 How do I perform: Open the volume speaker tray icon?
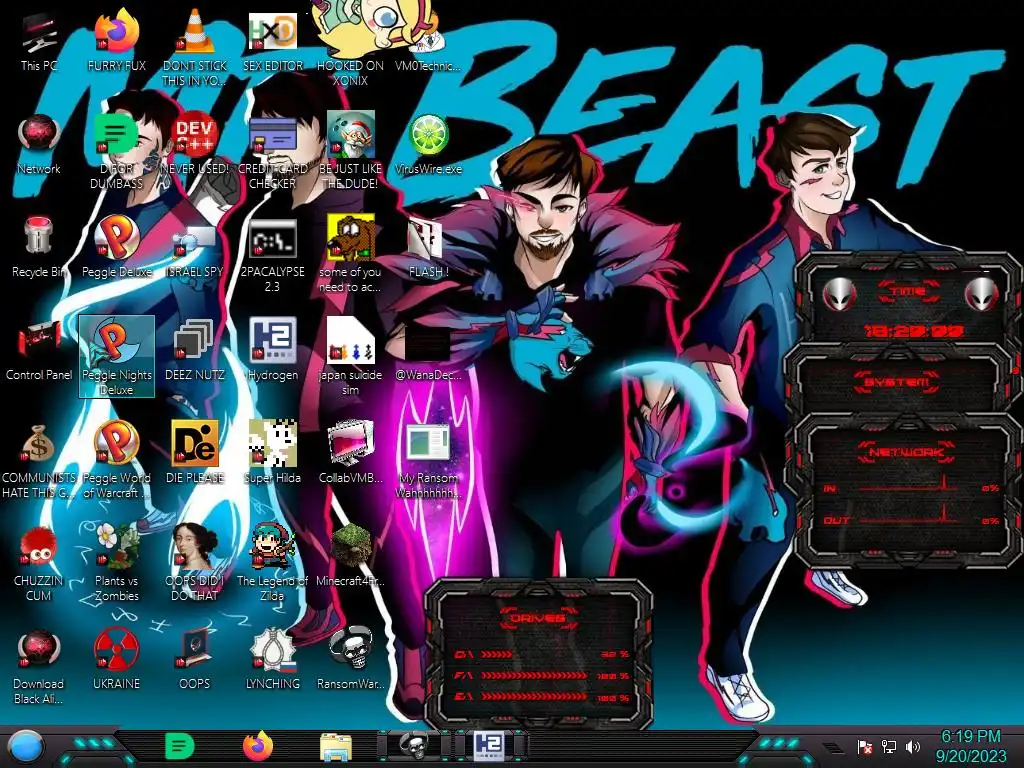[x=913, y=746]
